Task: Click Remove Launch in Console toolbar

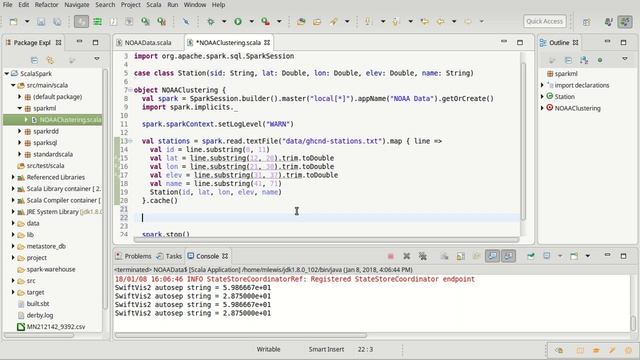Action: pyautogui.click(x=407, y=256)
